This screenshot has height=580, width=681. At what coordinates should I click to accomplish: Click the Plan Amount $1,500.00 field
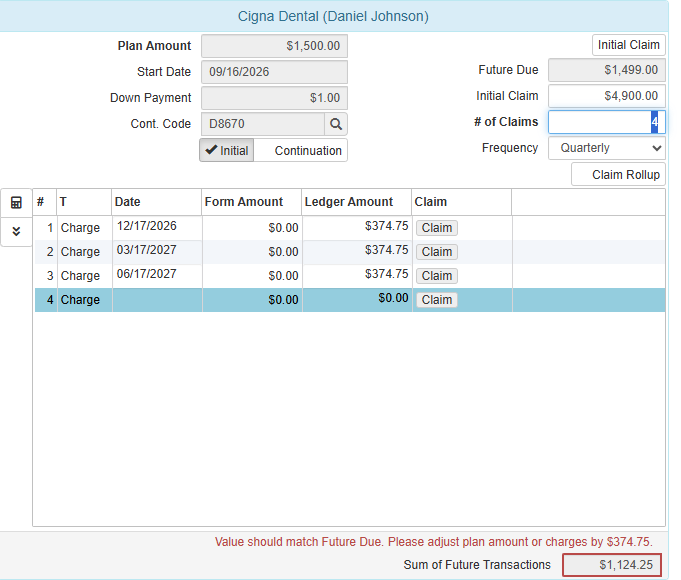click(x=274, y=46)
